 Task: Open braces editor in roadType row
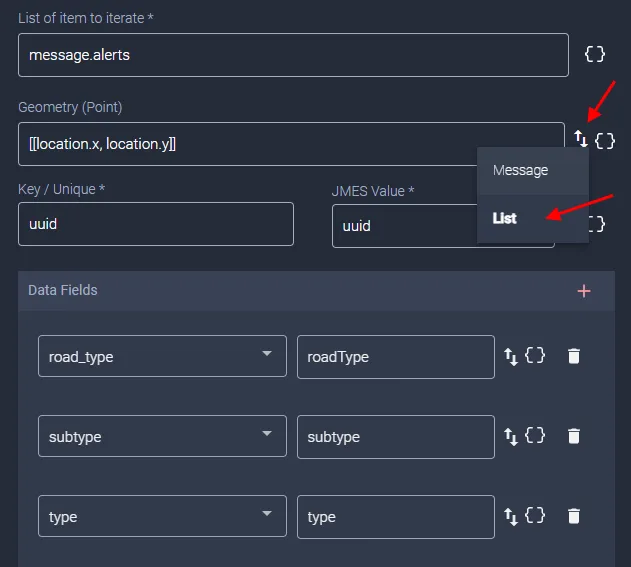[535, 356]
